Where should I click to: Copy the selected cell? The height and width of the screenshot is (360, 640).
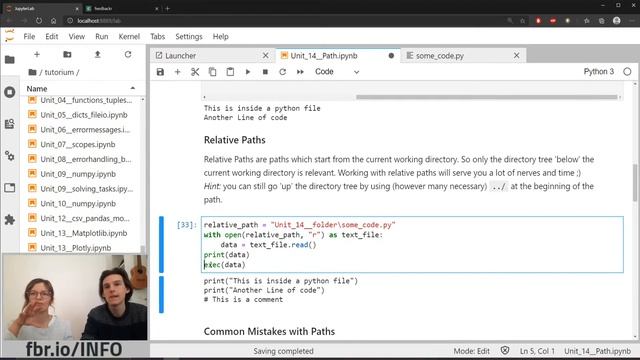pyautogui.click(x=212, y=72)
